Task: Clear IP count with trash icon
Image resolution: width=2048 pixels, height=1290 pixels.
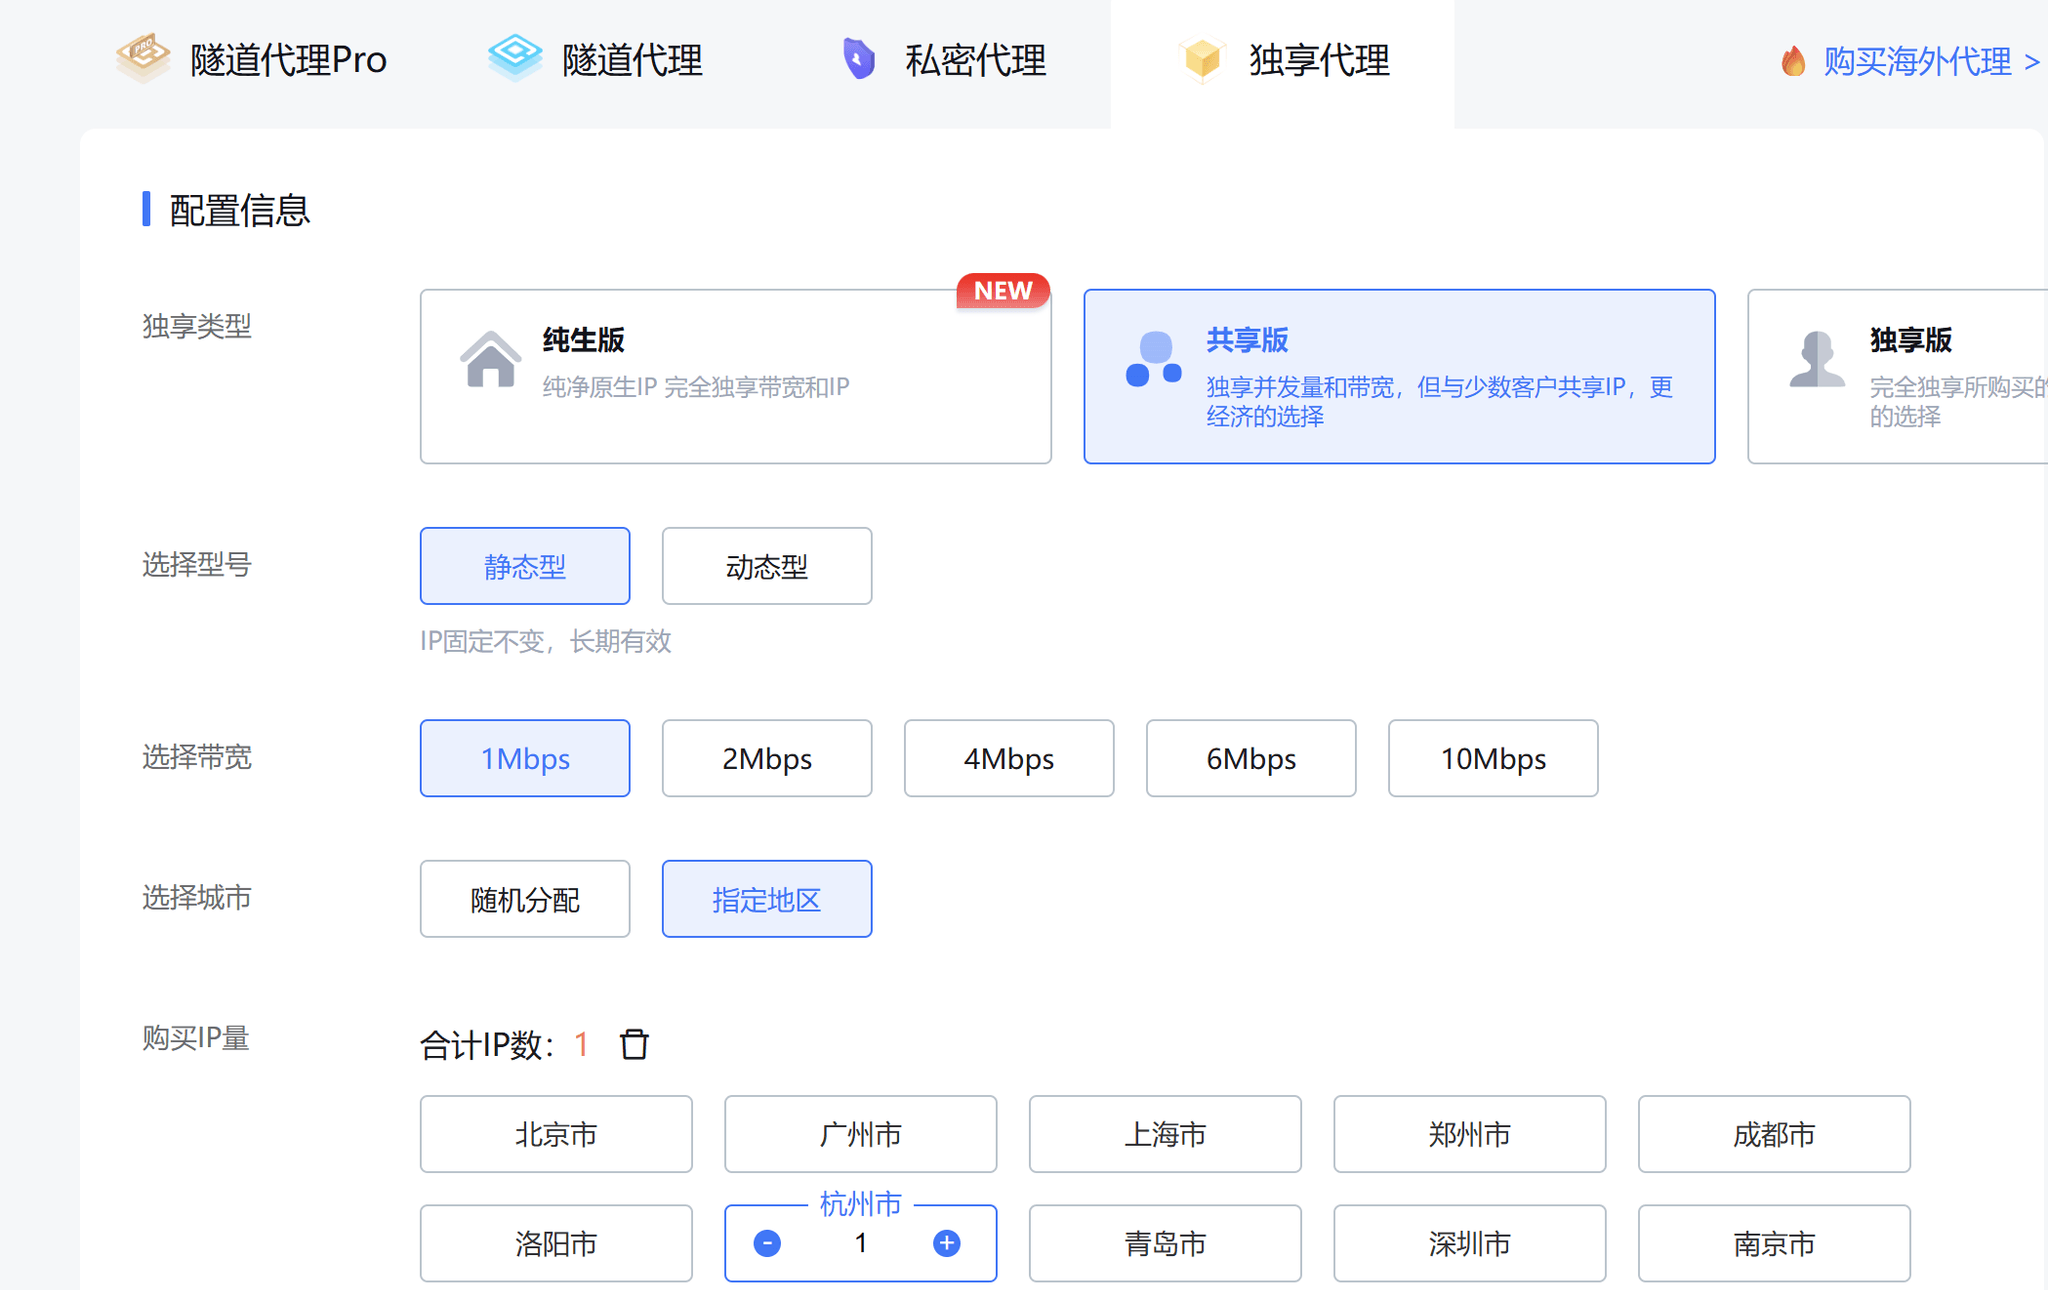Action: [x=634, y=1044]
